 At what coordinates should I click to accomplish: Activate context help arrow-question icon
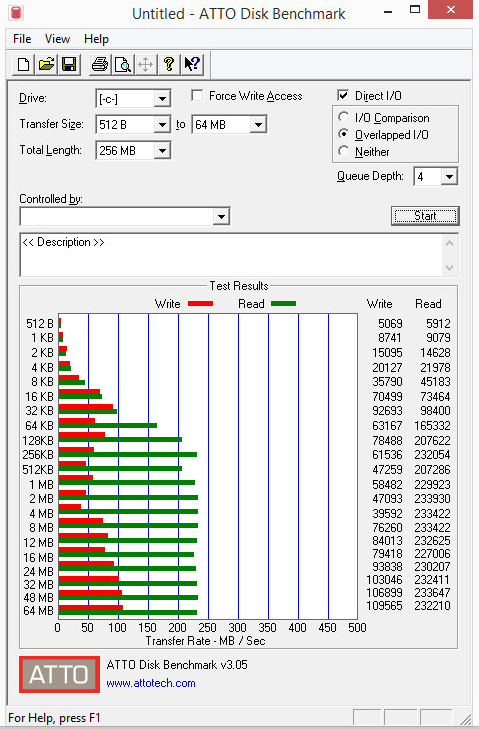[192, 64]
